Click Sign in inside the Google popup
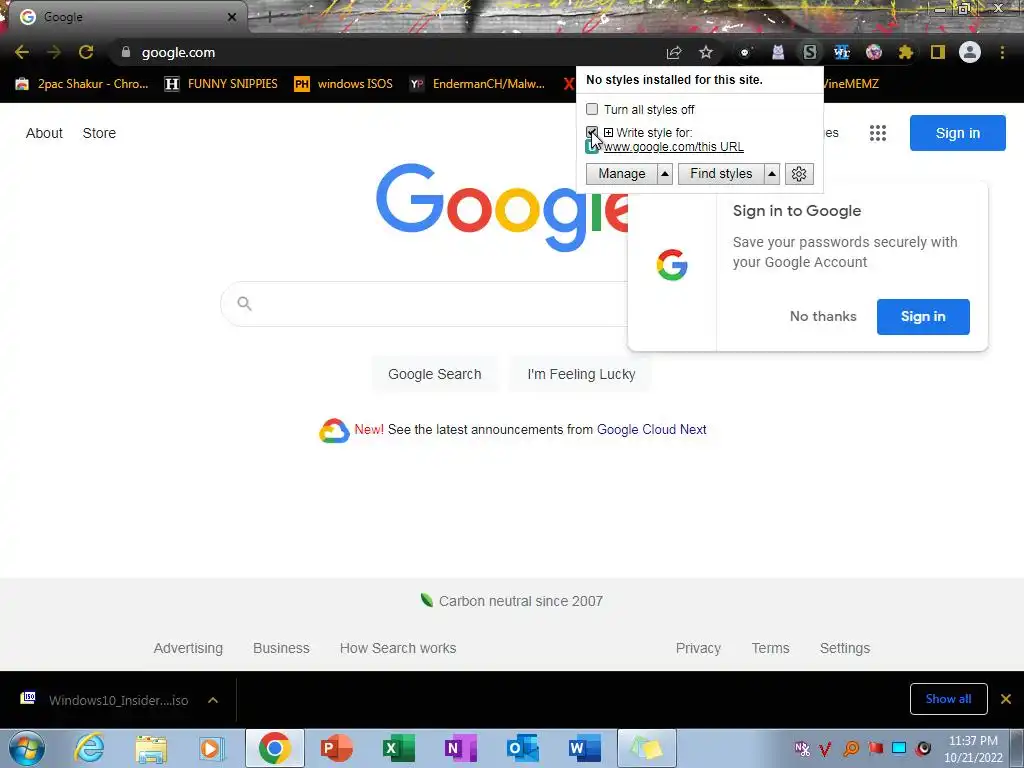 [x=923, y=317]
